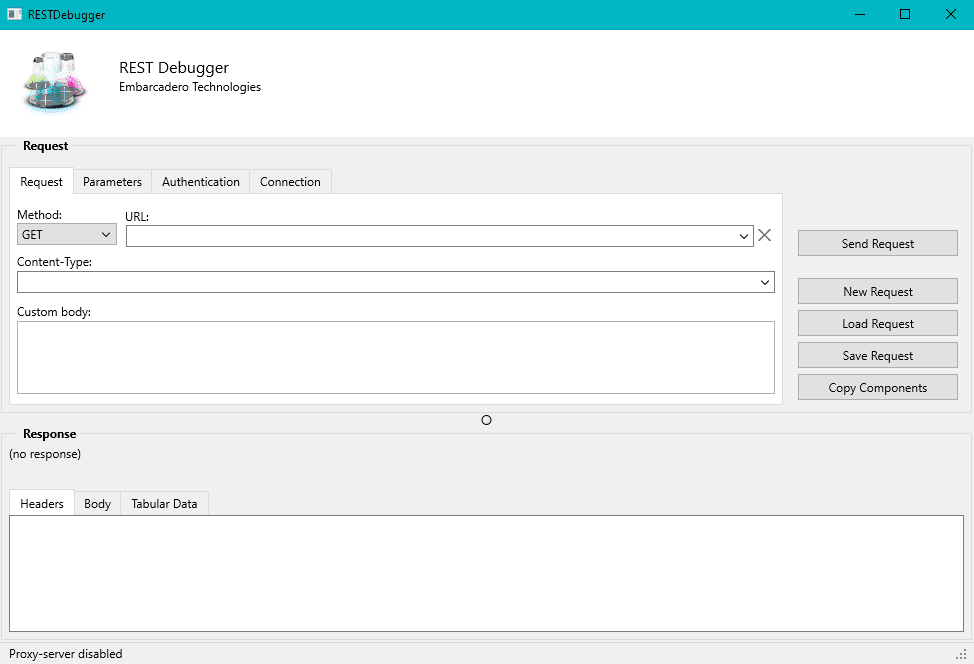Click the response headers list area
Screen dimensions: 974x664
pos(486,573)
